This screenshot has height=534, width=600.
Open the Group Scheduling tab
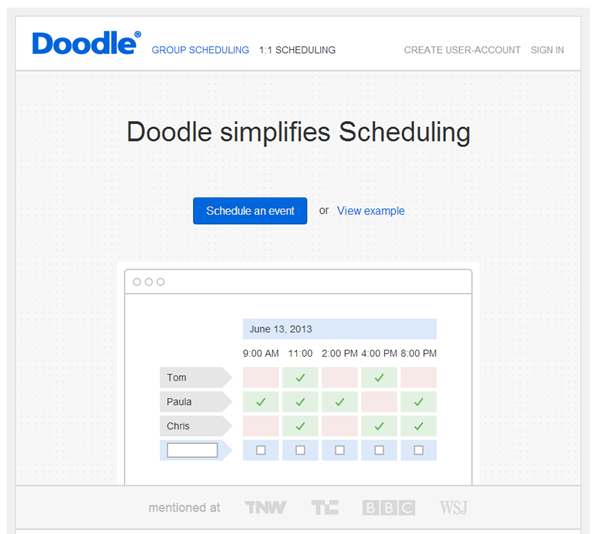tap(200, 50)
